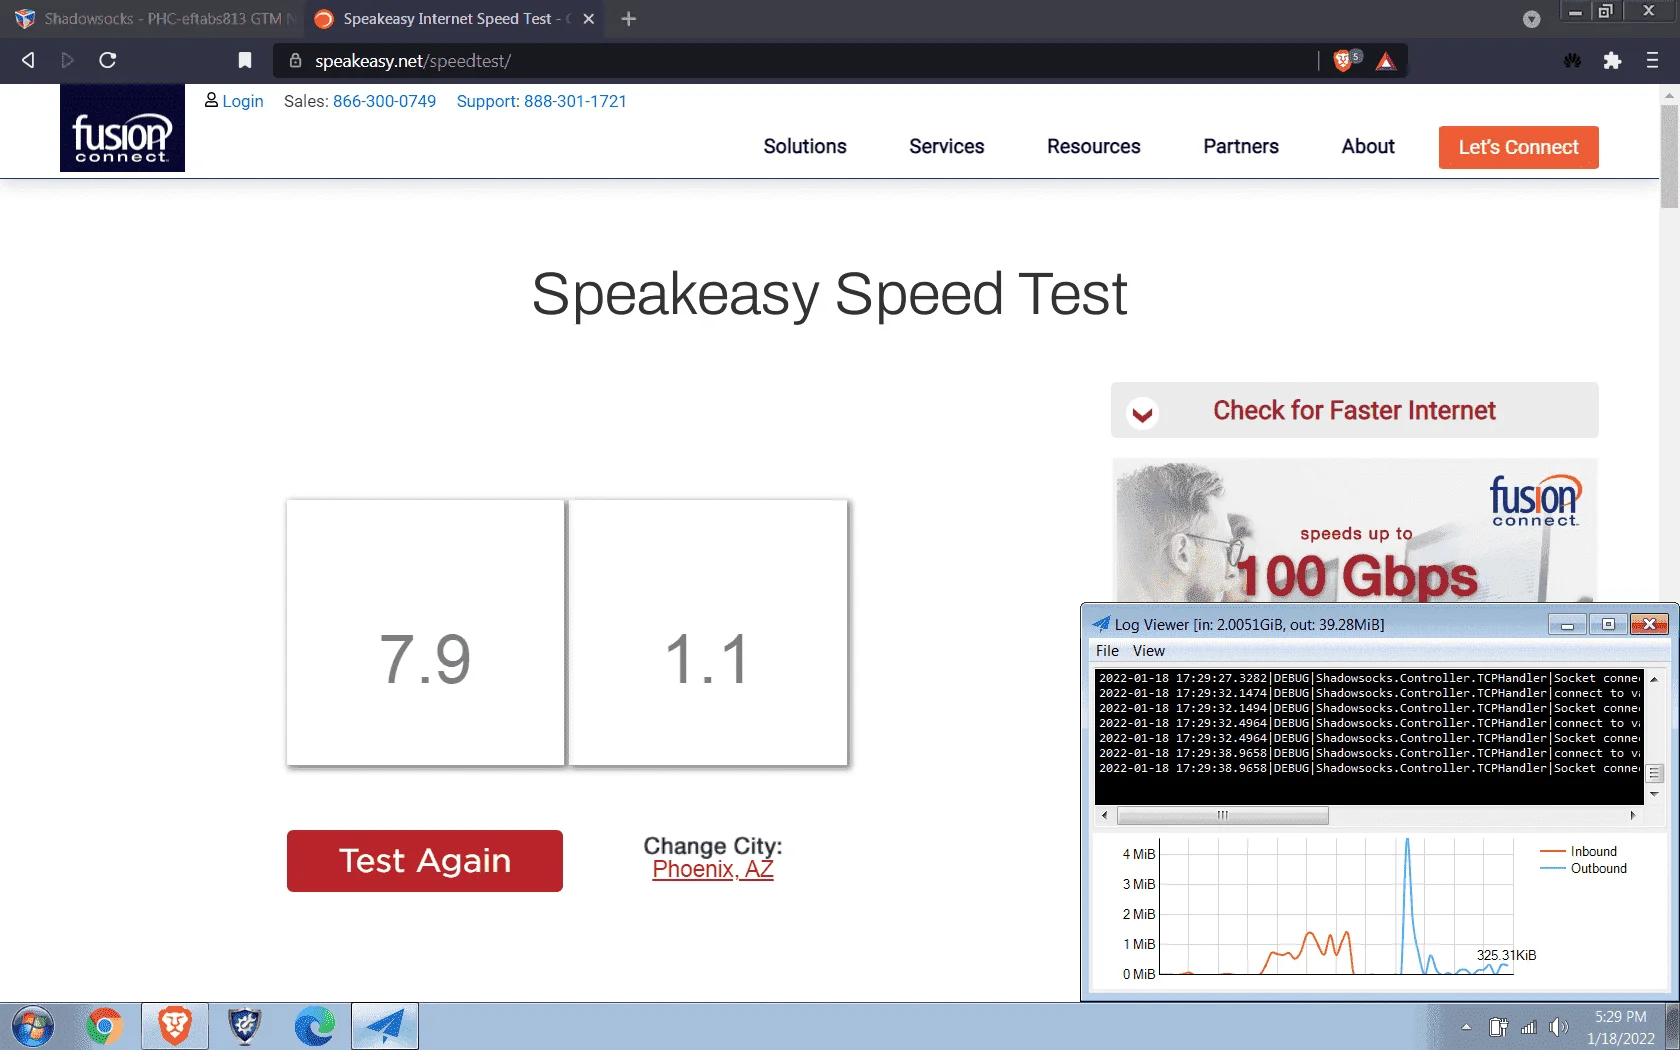Viewport: 1680px width, 1050px height.
Task: Bookmark this page with bookmark icon
Action: [x=245, y=60]
